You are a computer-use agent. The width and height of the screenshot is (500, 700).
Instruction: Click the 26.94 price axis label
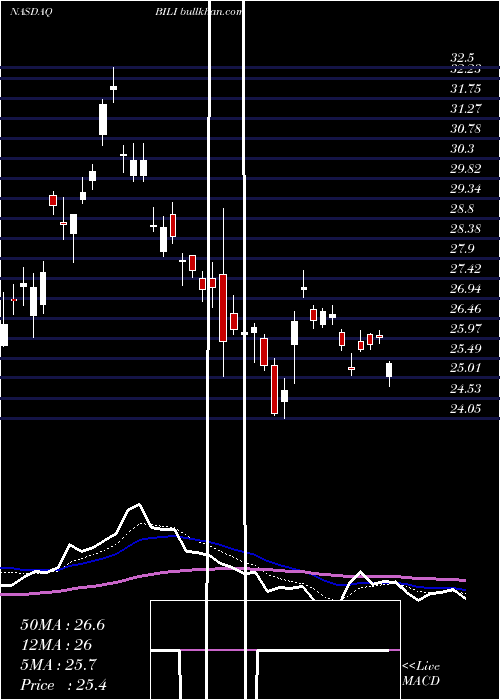click(x=466, y=289)
